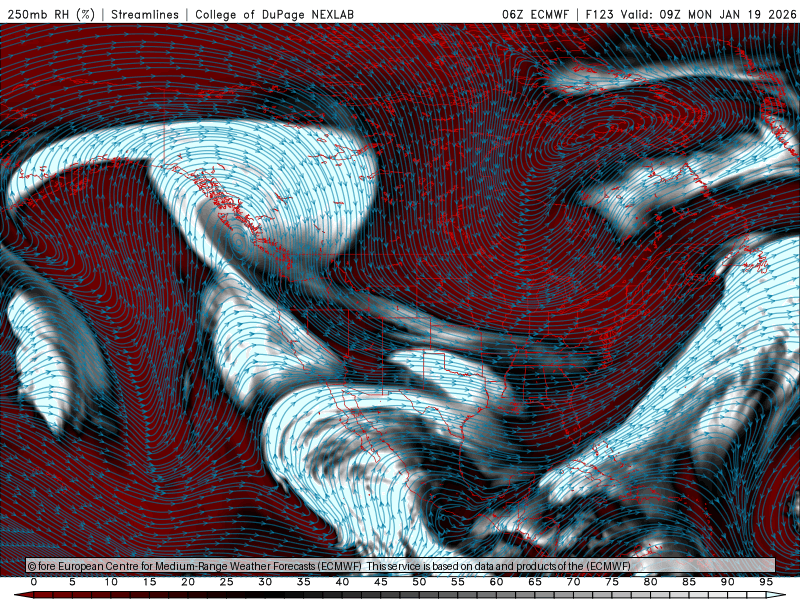The image size is (800, 600).
Task: Select the "90" colorbar tick value
Action: pos(728,582)
